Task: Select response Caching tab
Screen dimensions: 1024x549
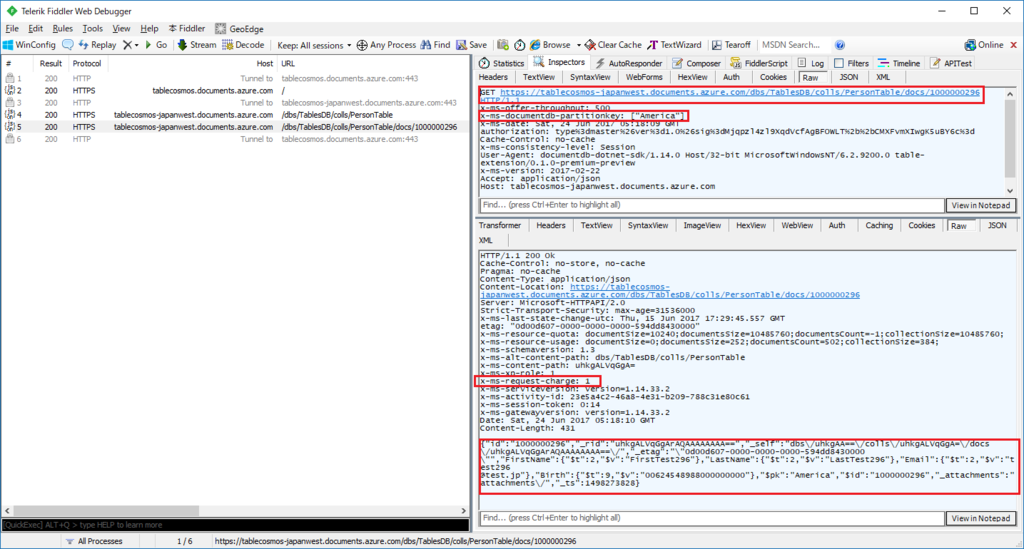Action: click(x=879, y=225)
